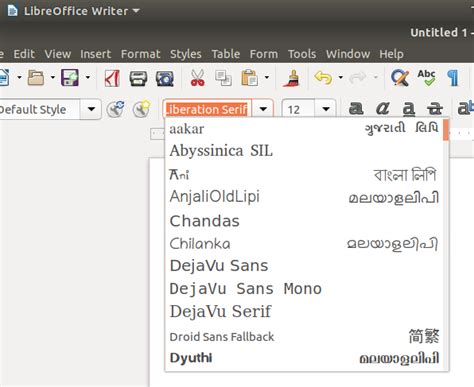Toggle underline formatting

pos(409,109)
